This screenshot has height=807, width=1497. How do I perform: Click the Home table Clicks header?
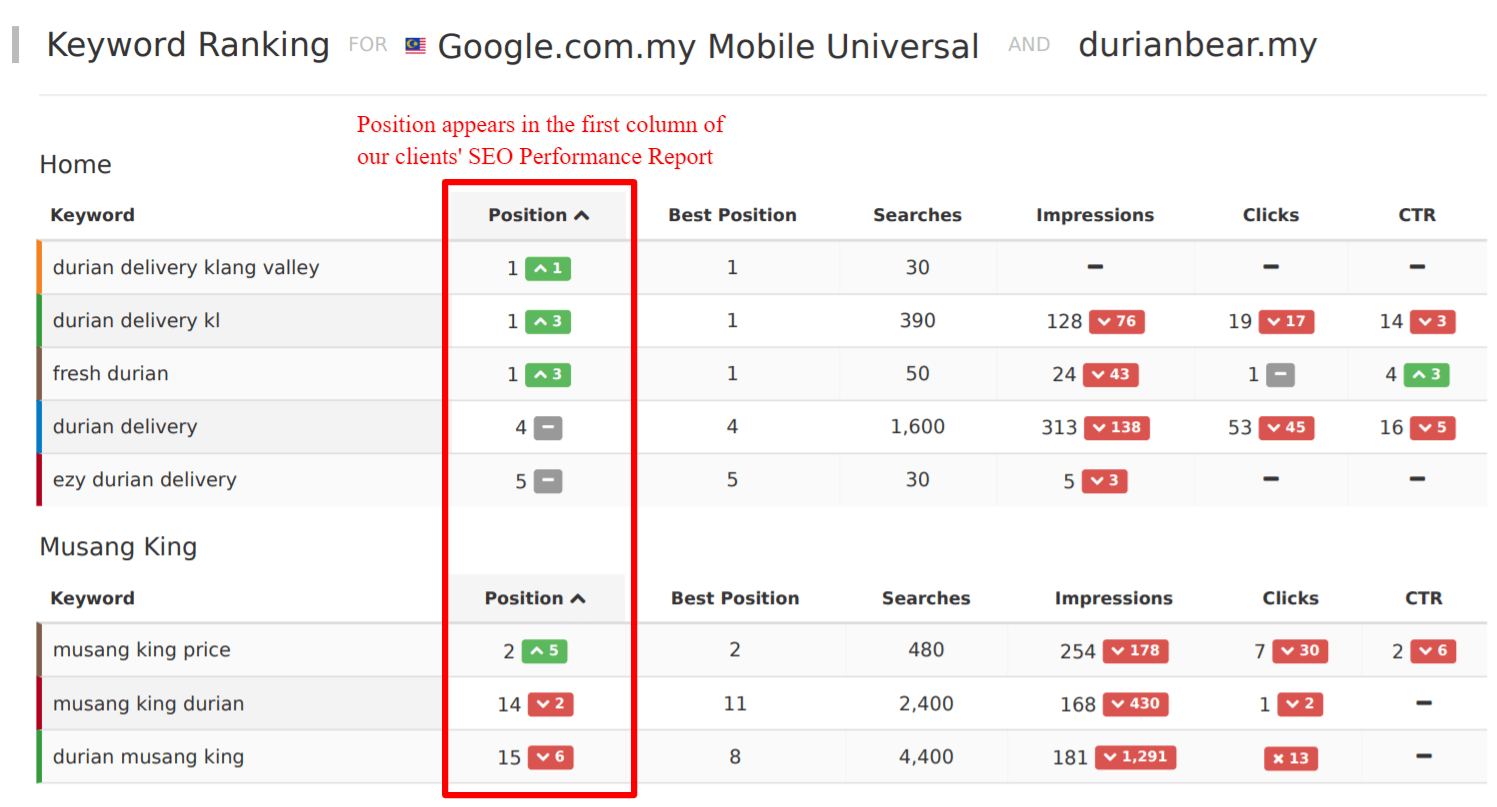click(1271, 215)
